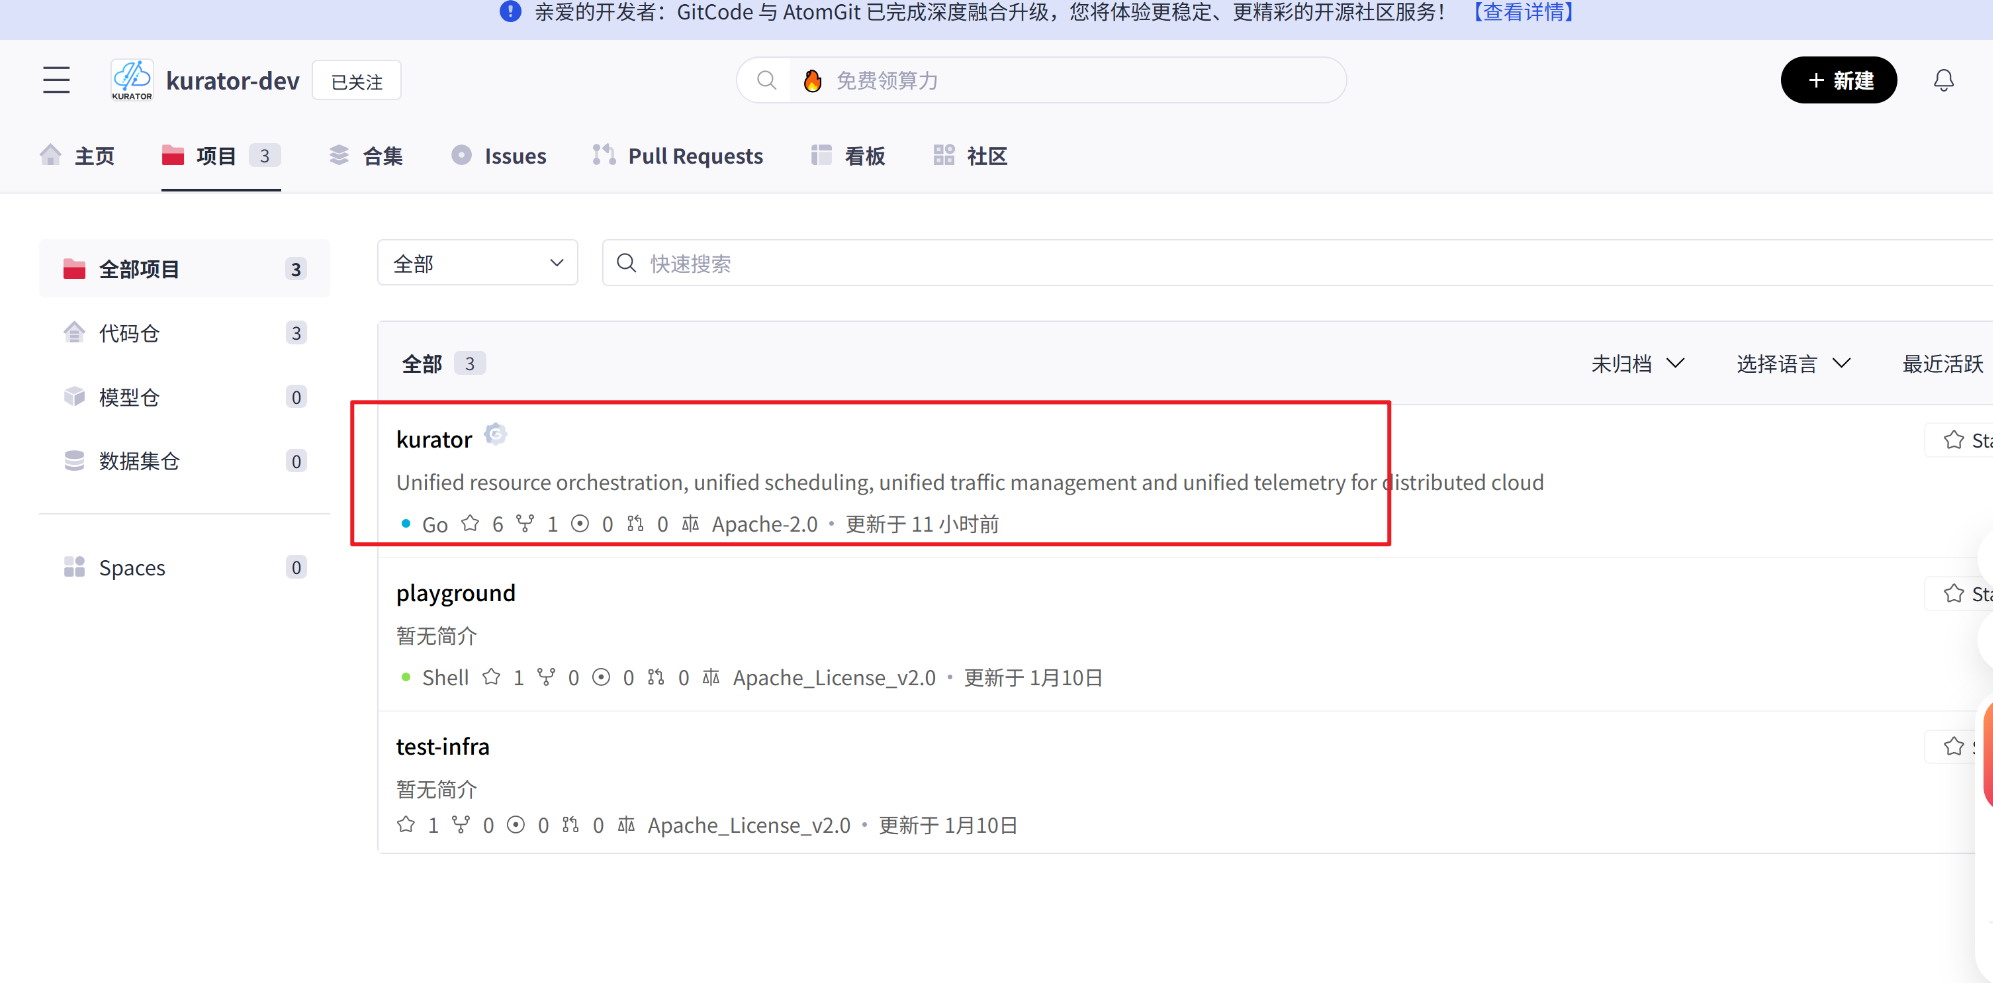Click 更新于 11 小时前 text

[922, 524]
